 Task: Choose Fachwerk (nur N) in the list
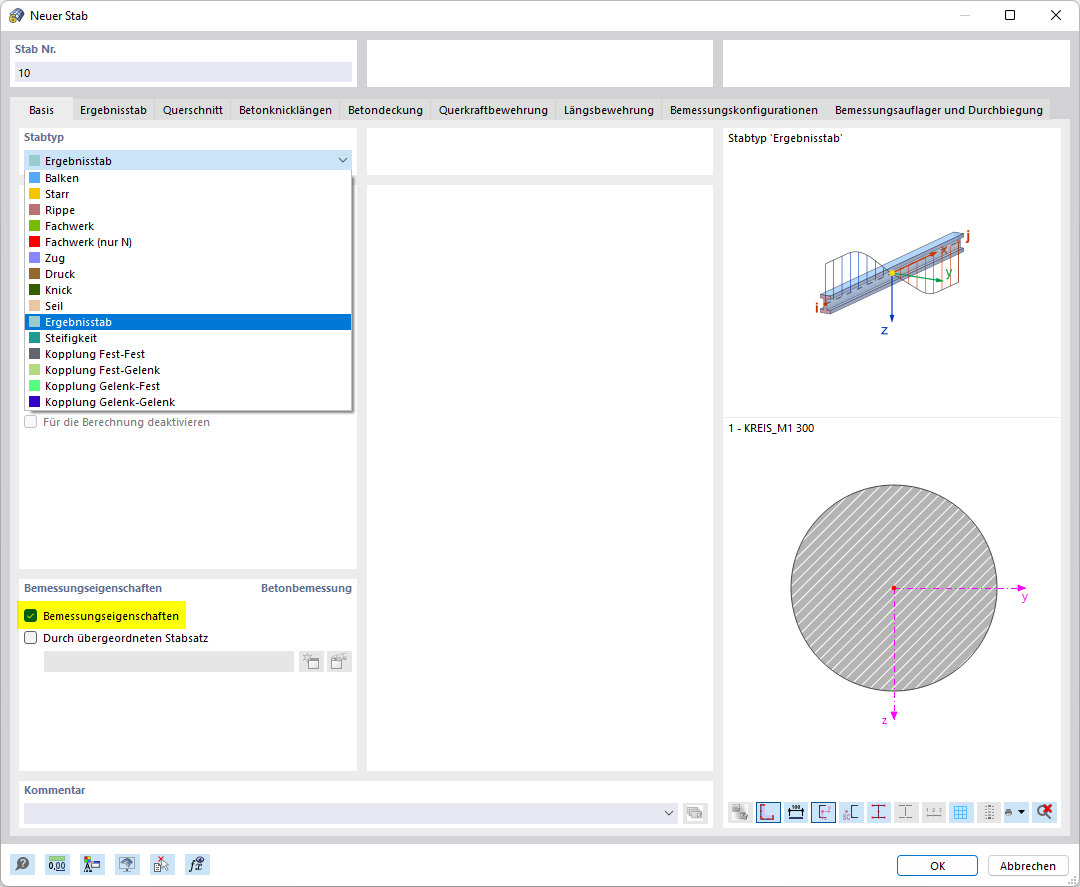[x=188, y=242]
